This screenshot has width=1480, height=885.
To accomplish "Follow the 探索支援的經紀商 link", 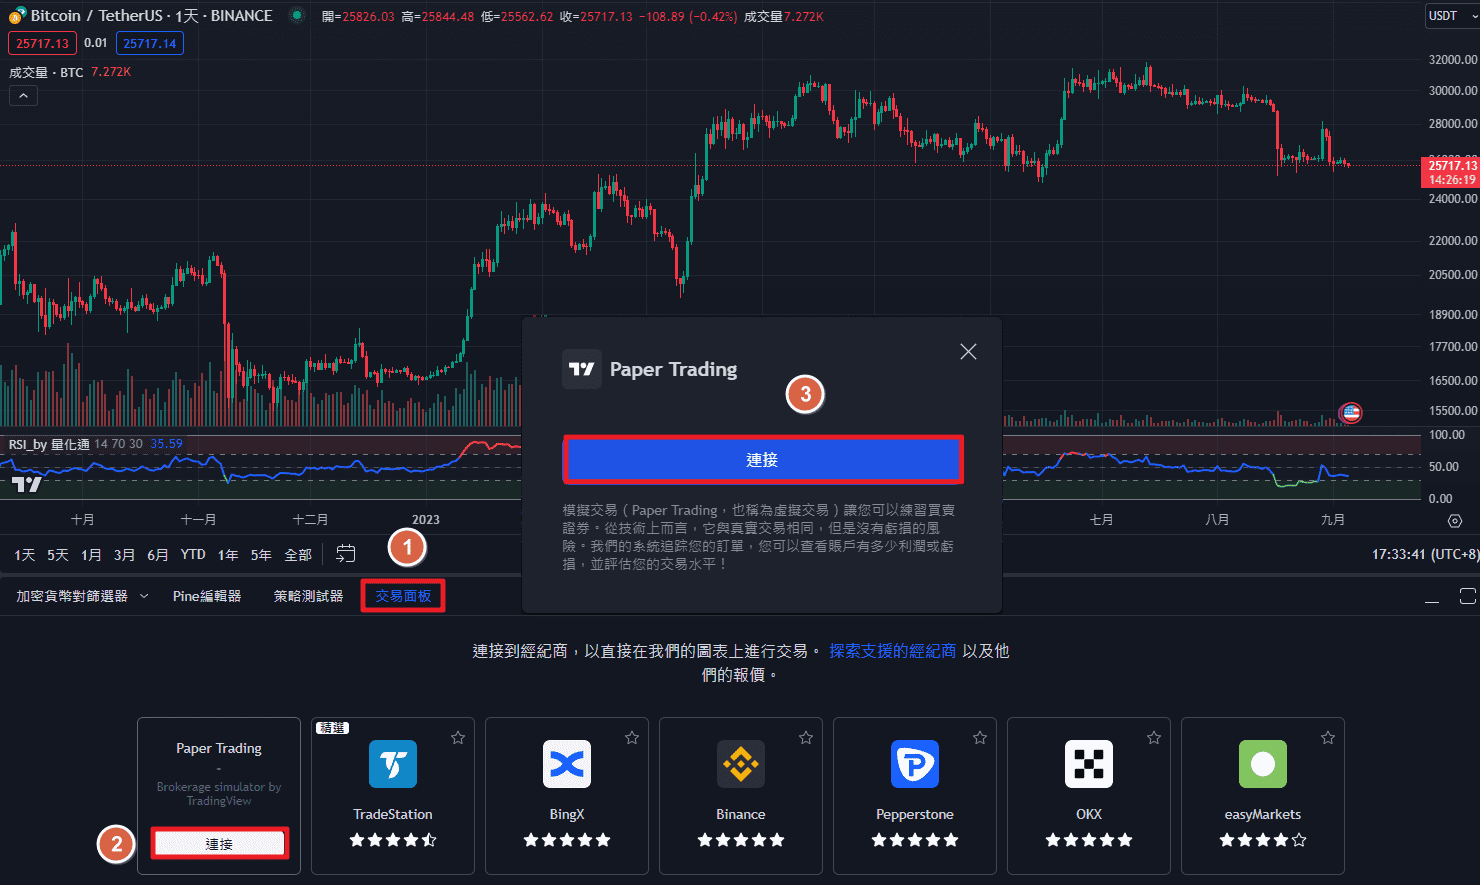I will click(x=892, y=651).
